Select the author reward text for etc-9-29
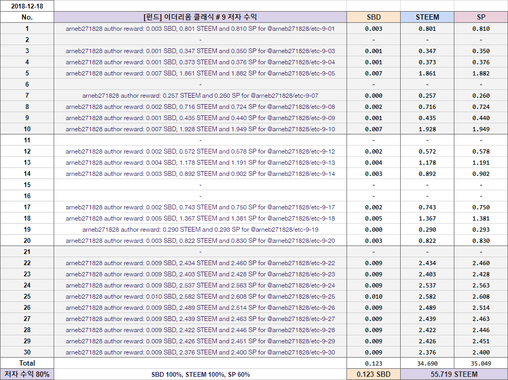508x380 pixels. pos(200,341)
